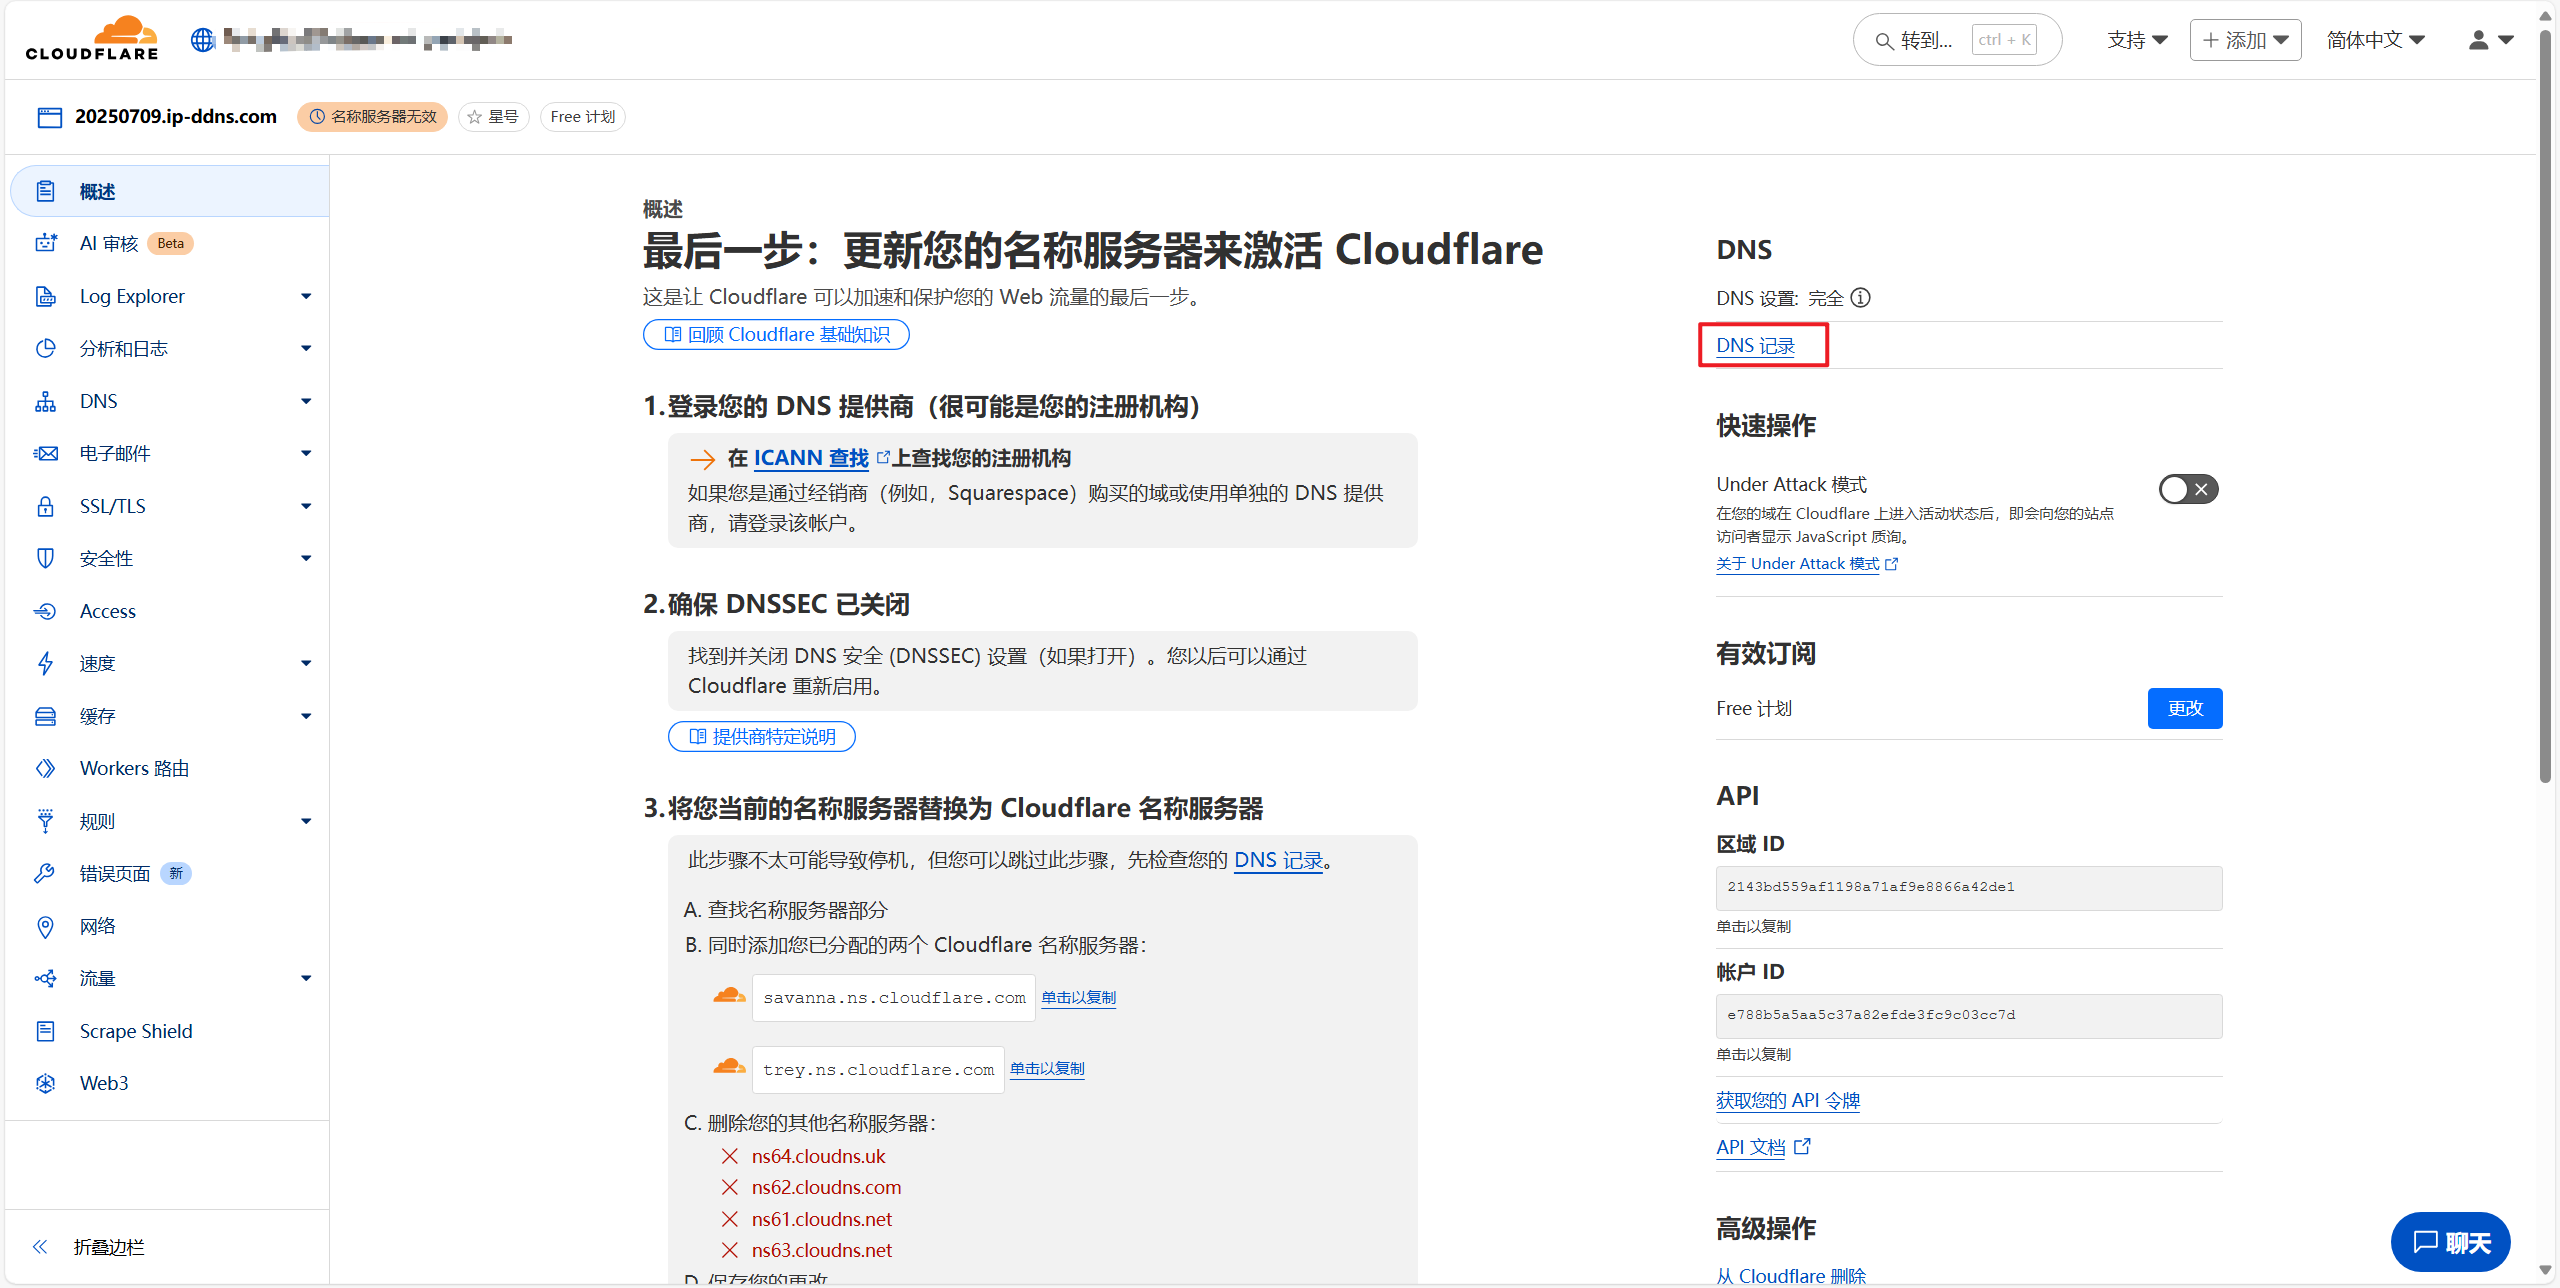Image resolution: width=2560 pixels, height=1288 pixels.
Task: Open the 关于 Under Attack 模式 link
Action: [x=1807, y=564]
